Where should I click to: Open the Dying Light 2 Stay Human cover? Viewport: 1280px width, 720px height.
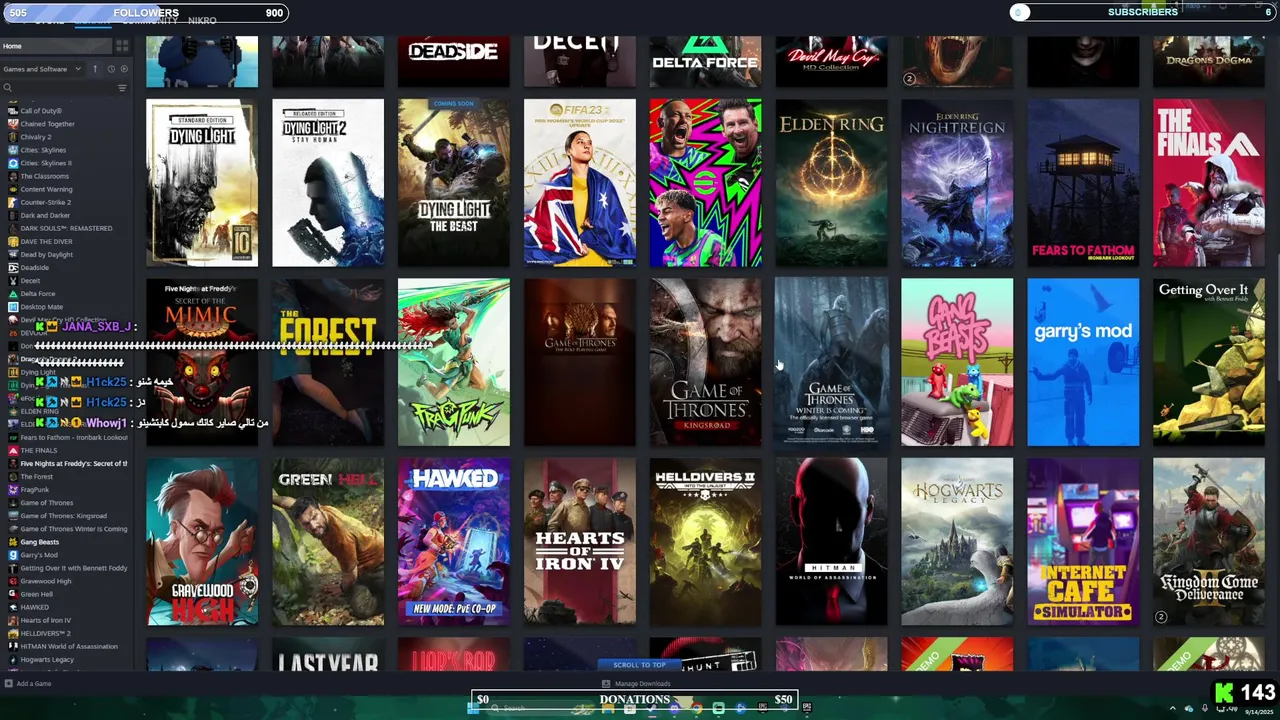(328, 183)
